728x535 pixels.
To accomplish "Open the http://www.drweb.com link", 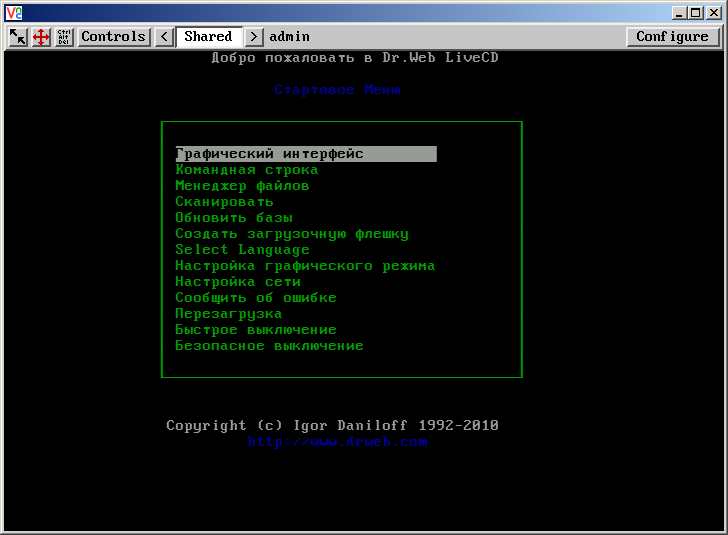I will (x=338, y=442).
